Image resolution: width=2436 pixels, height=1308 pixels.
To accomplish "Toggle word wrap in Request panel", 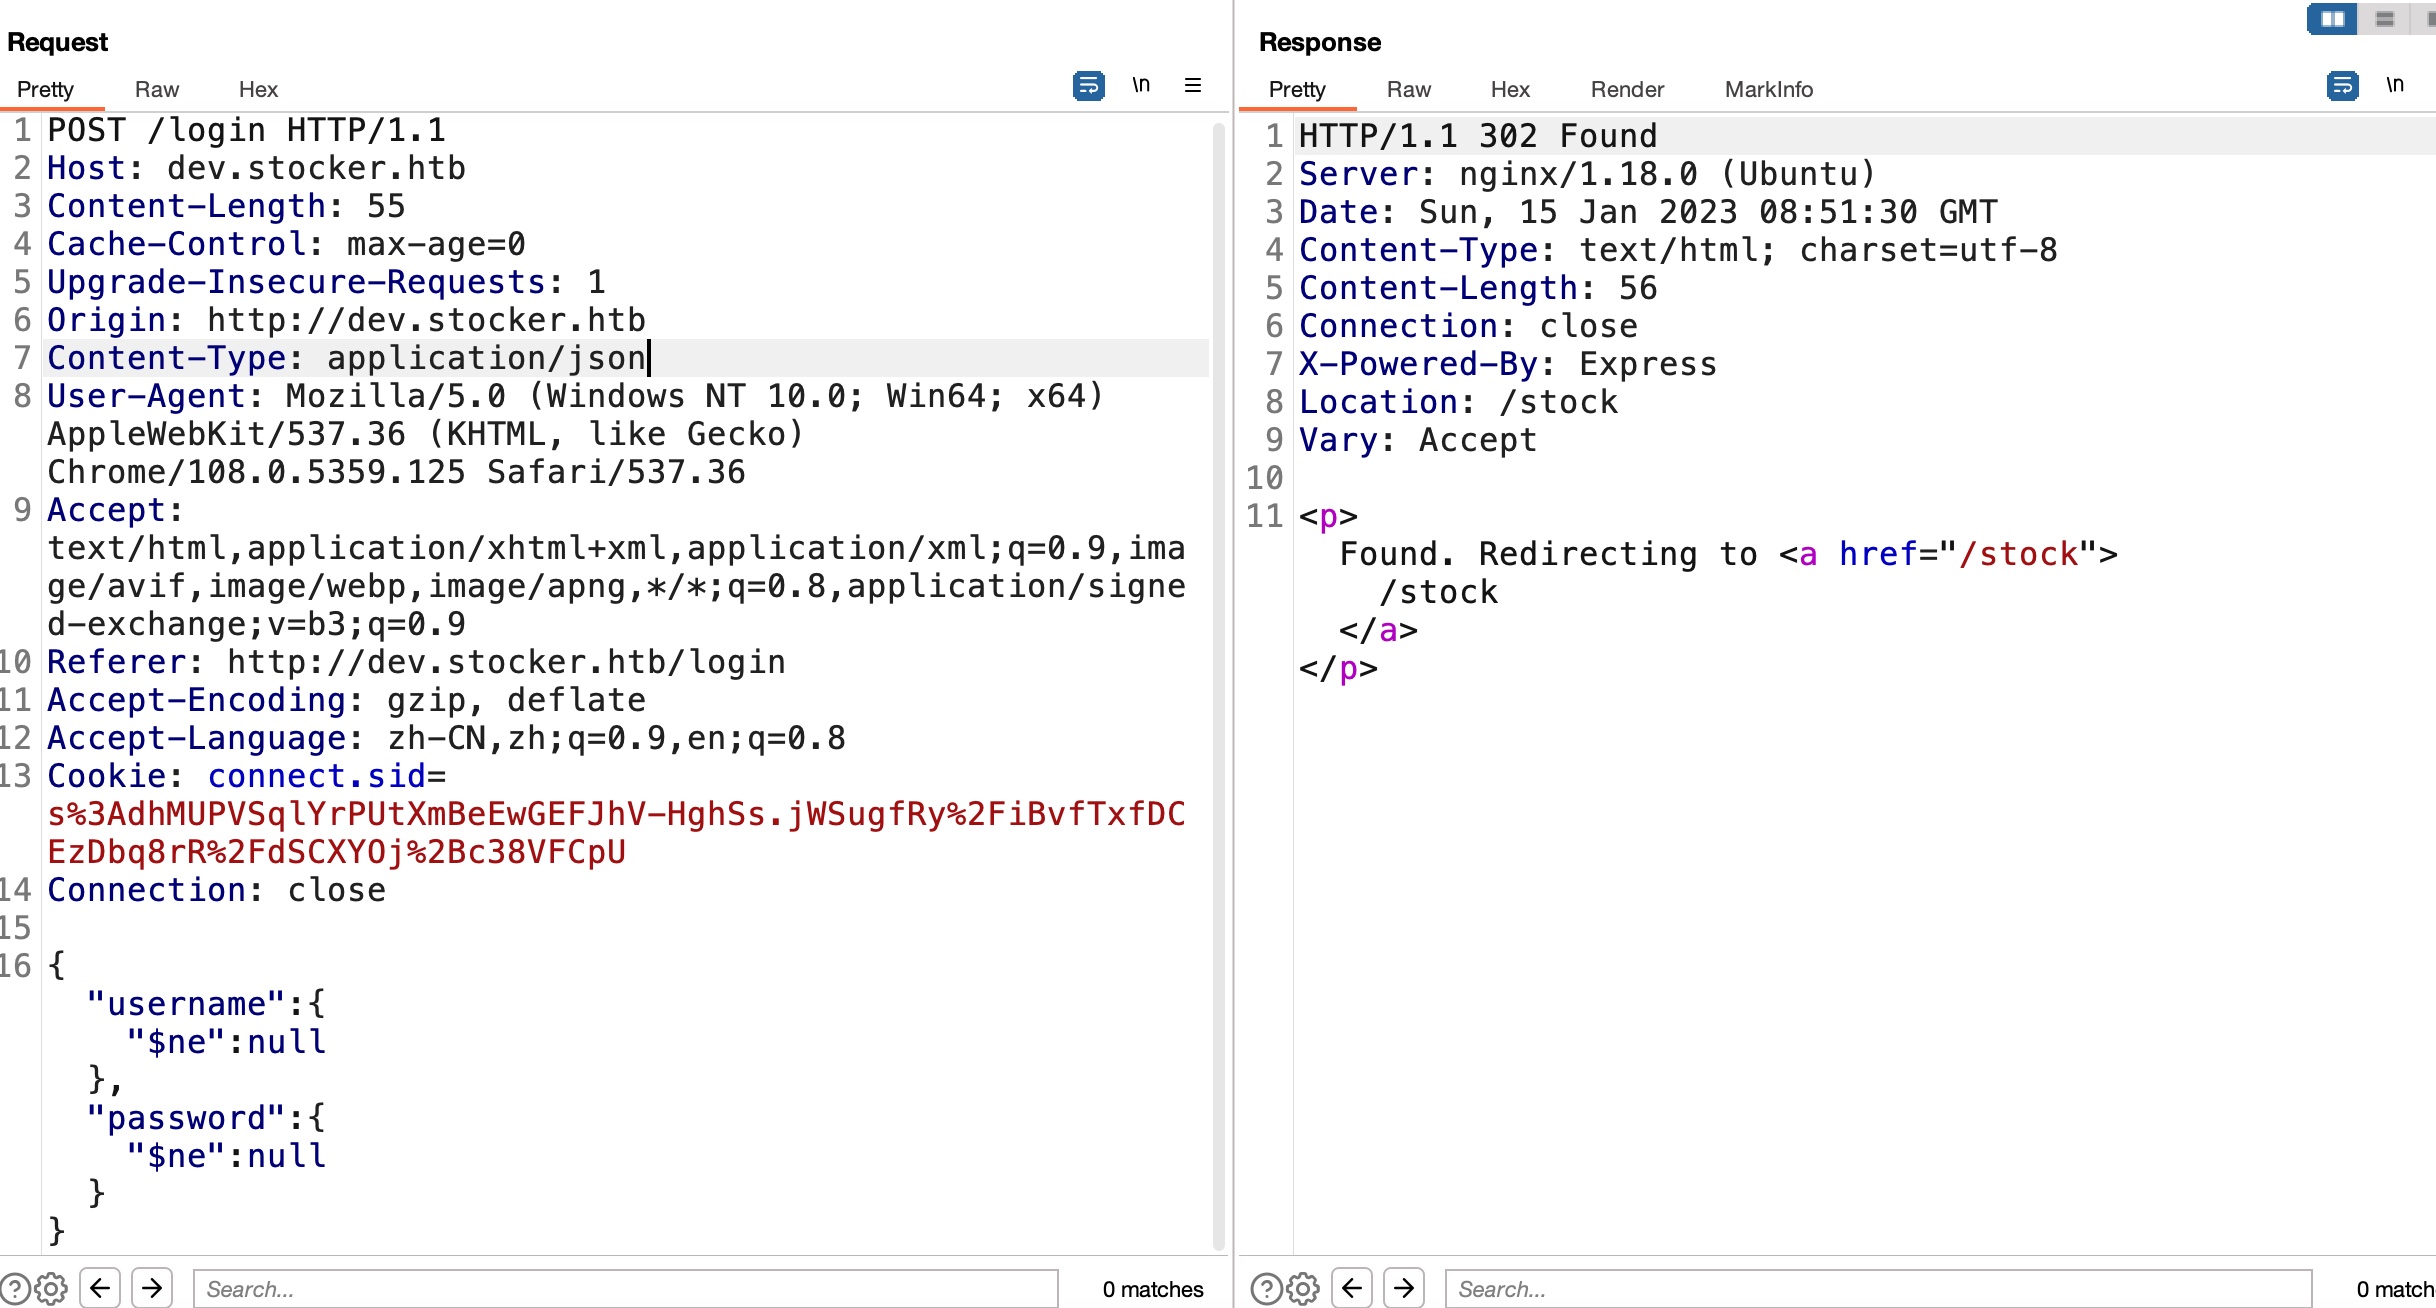I will [x=1088, y=86].
